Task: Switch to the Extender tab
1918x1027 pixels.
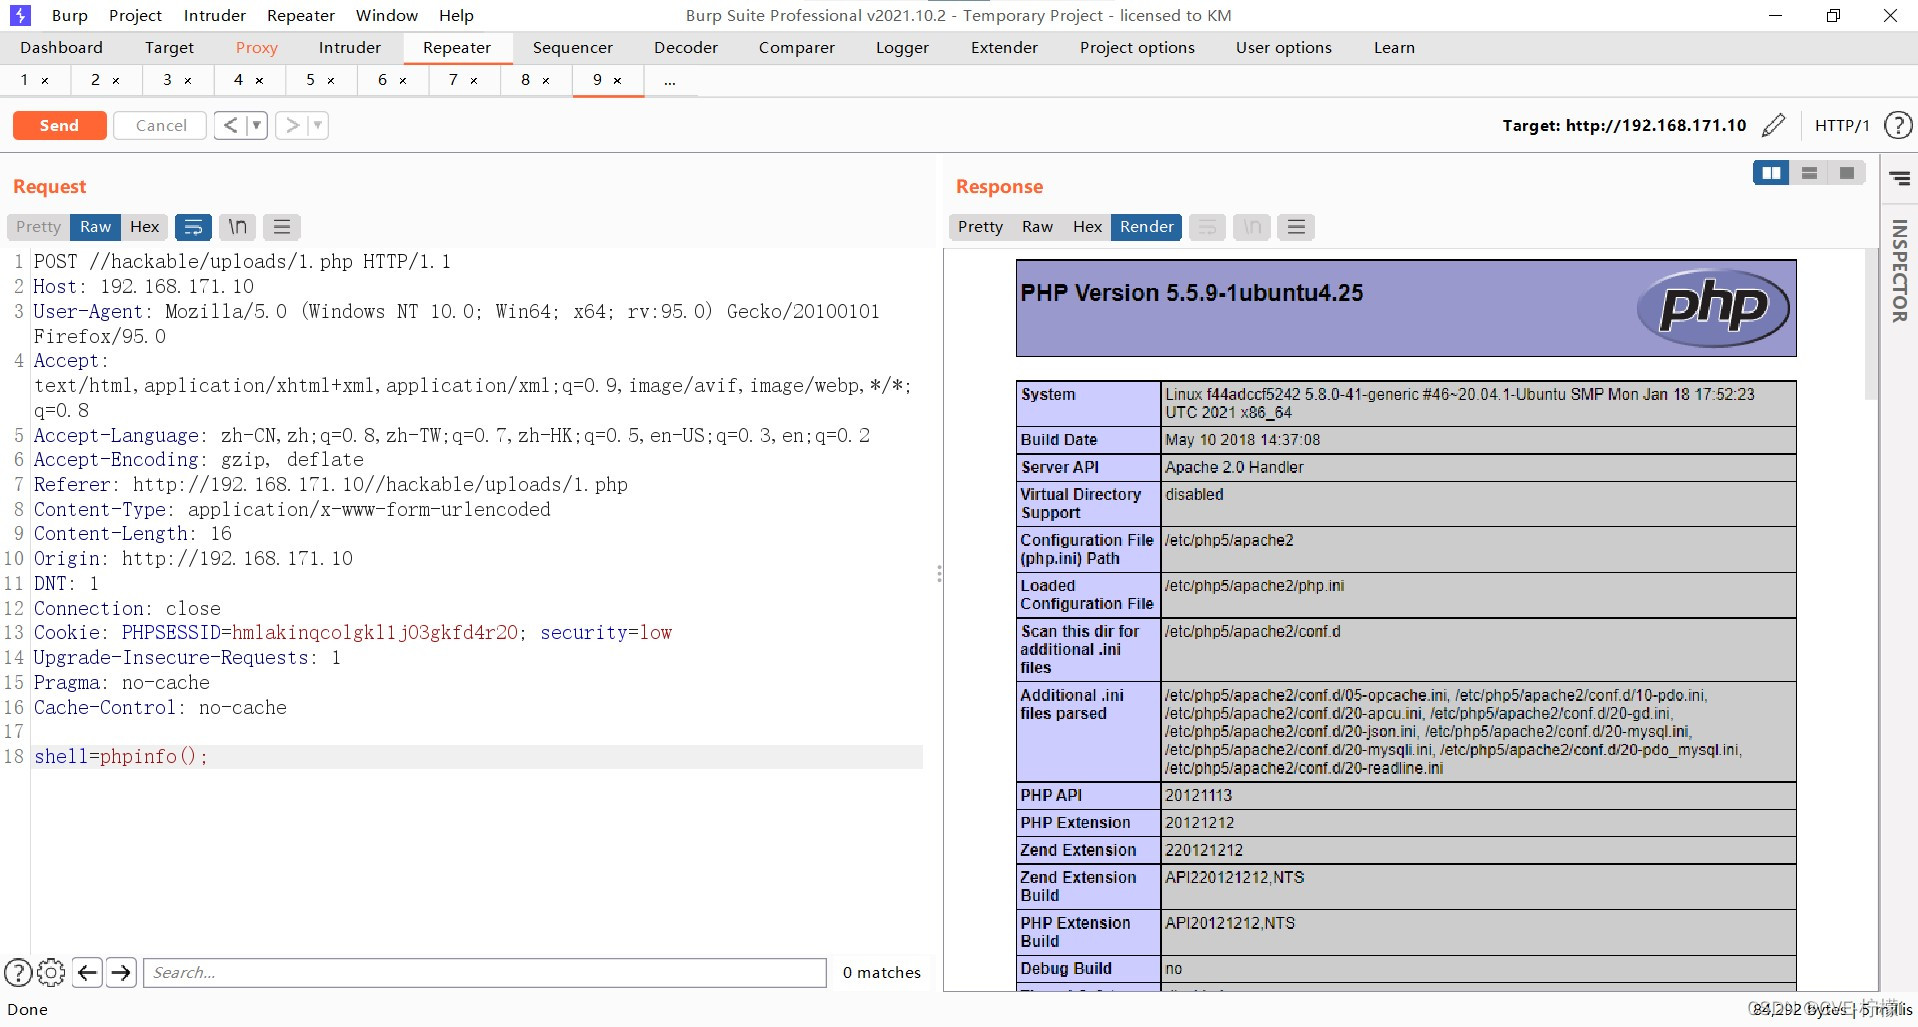Action: point(1004,47)
